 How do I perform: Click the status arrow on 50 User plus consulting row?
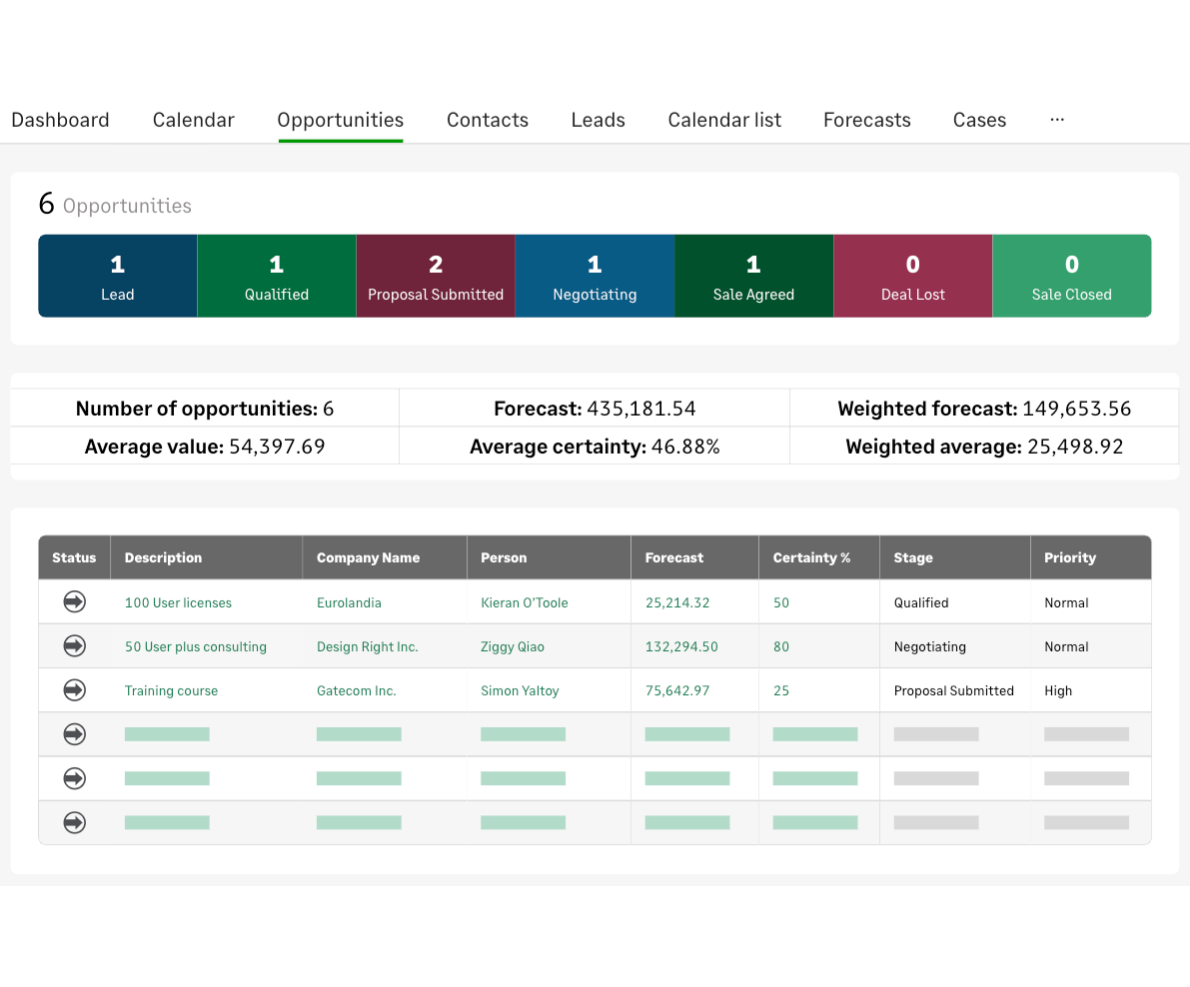[74, 646]
